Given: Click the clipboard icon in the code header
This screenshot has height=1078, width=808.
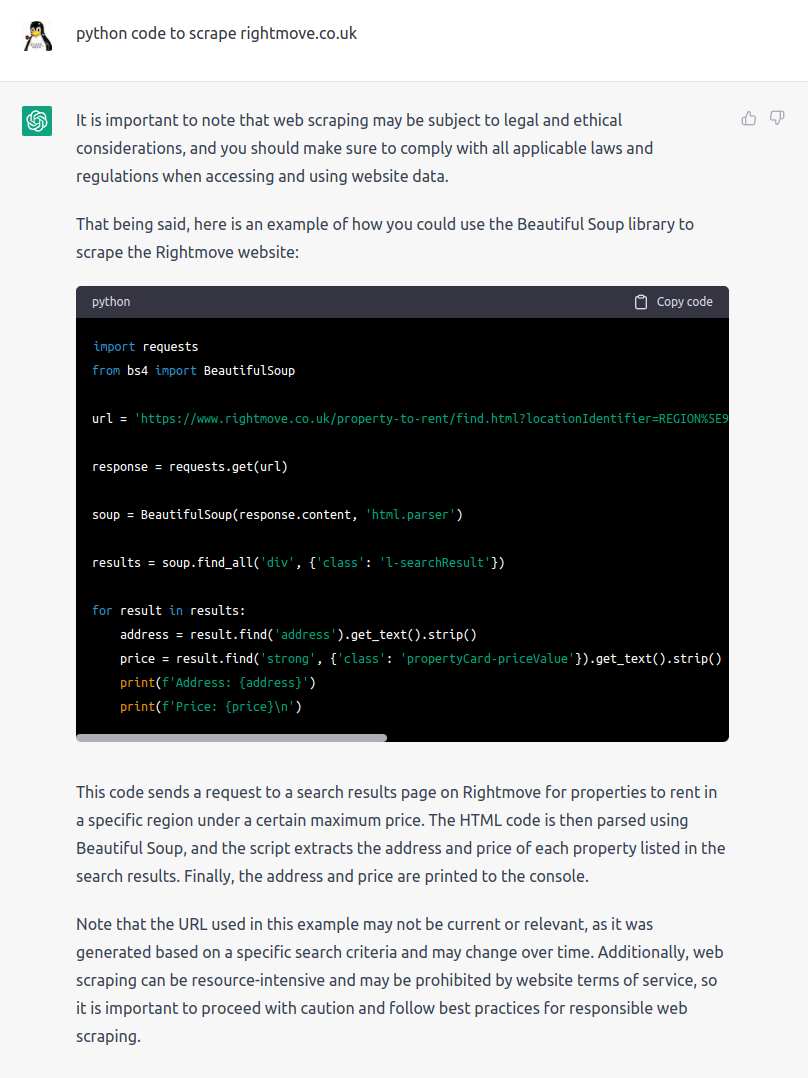Looking at the screenshot, I should [641, 302].
